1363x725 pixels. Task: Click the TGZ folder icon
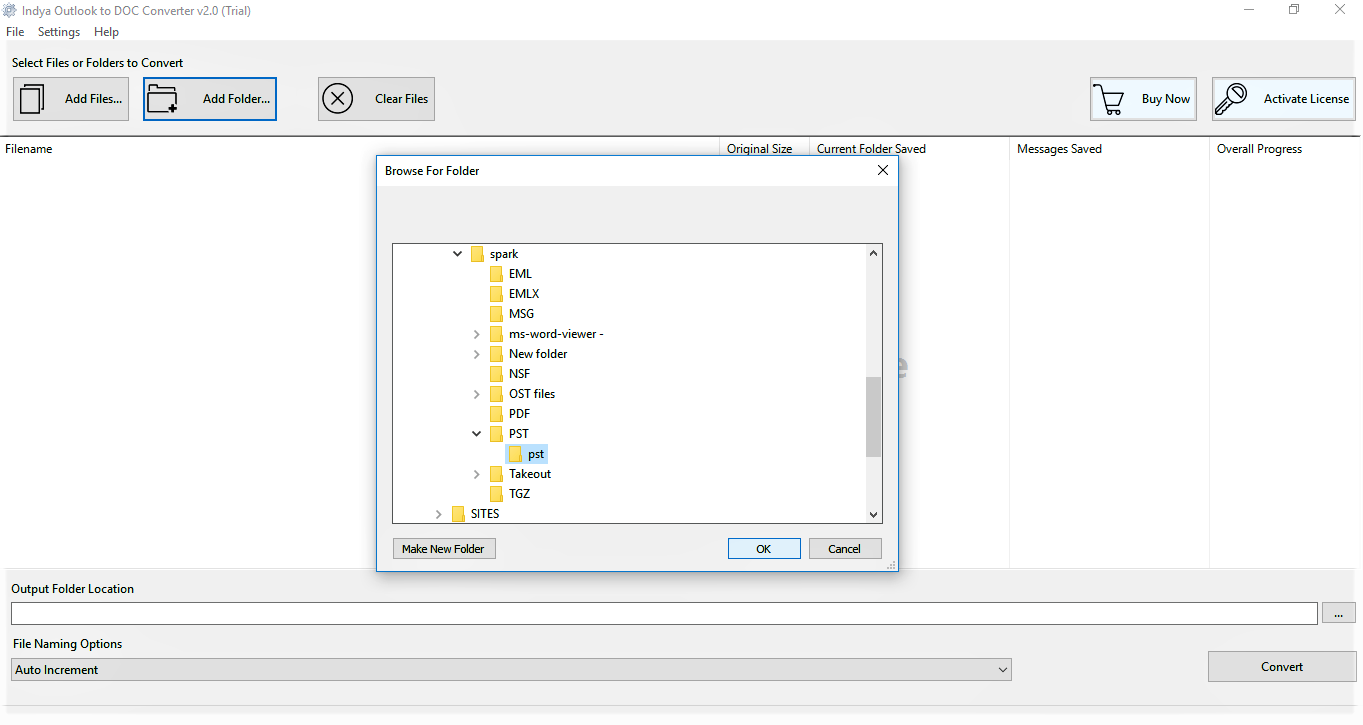[x=496, y=494]
